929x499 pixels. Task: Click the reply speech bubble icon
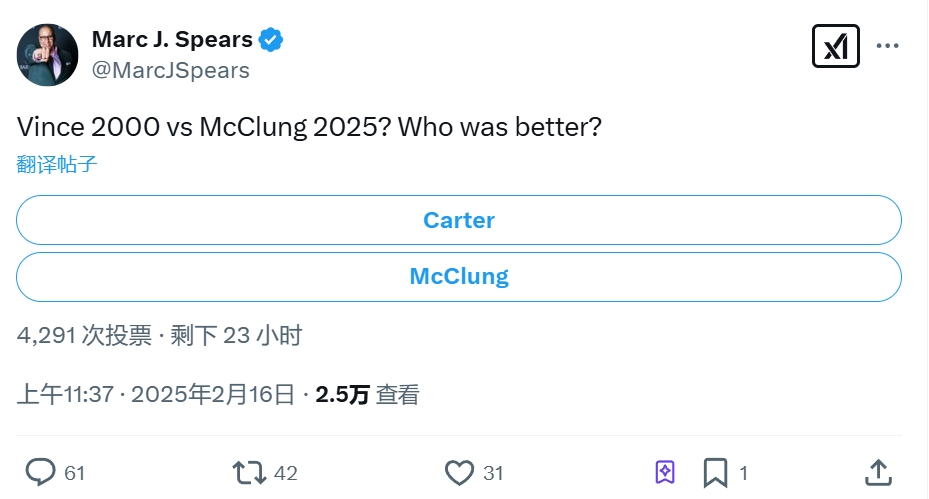(x=40, y=472)
